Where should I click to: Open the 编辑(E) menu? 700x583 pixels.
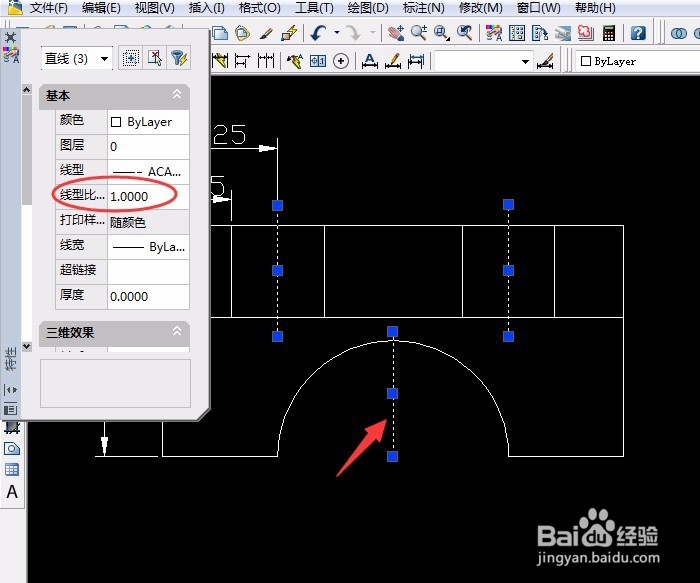coord(101,8)
